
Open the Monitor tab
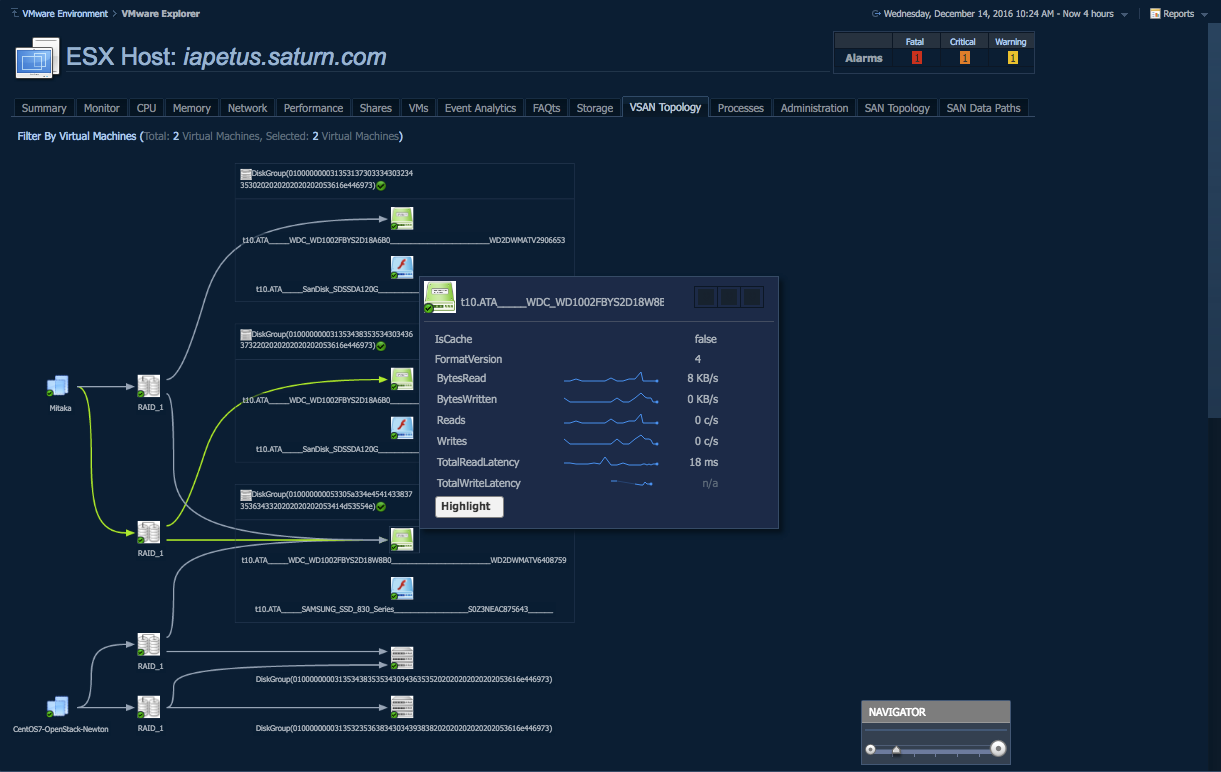point(102,108)
